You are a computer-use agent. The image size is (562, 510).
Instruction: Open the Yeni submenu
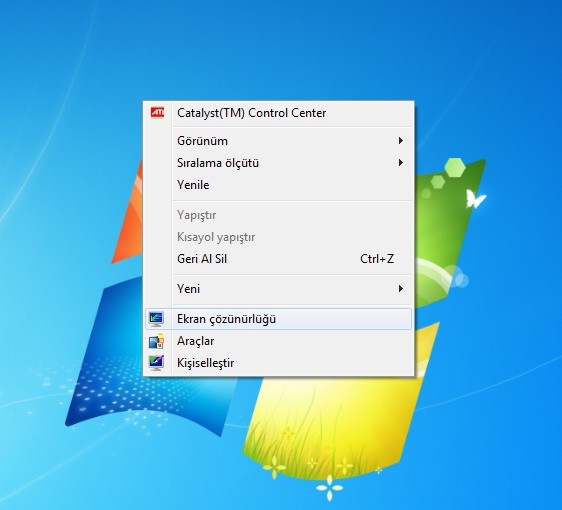pos(278,289)
